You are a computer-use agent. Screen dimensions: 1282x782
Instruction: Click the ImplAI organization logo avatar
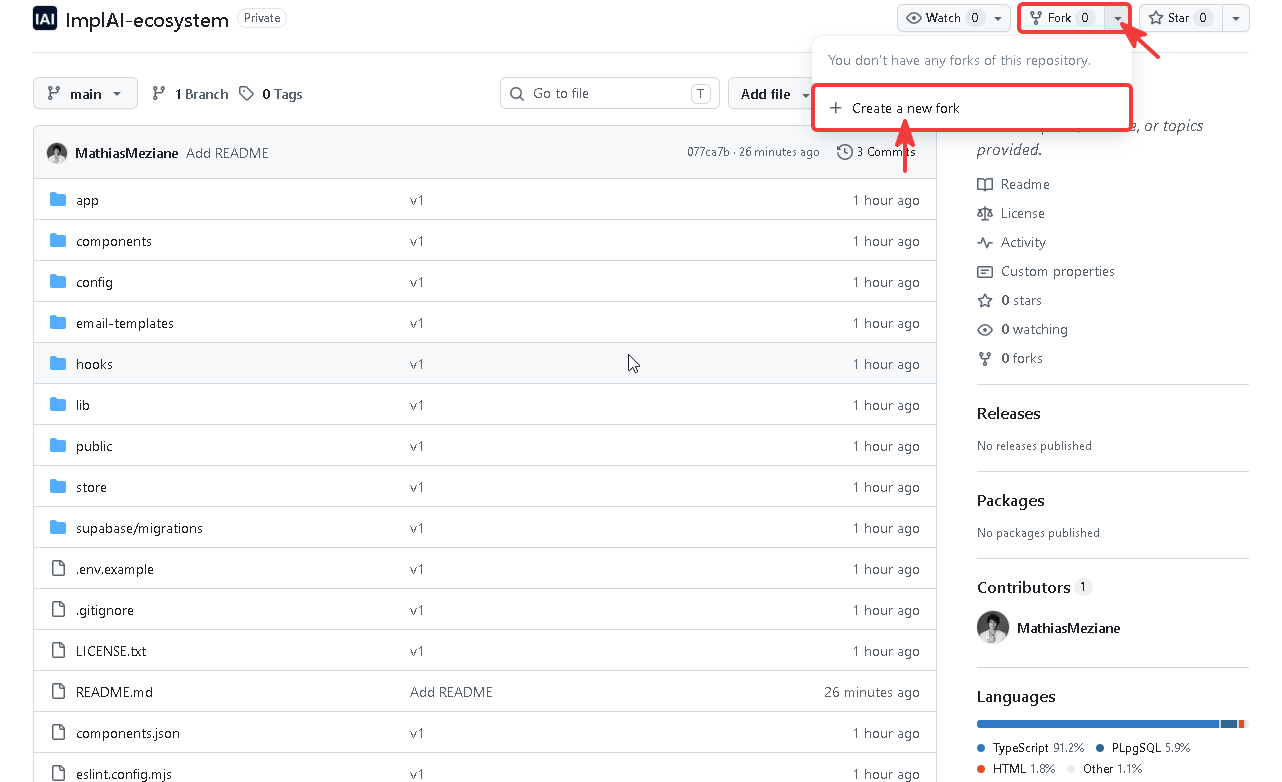(x=45, y=18)
